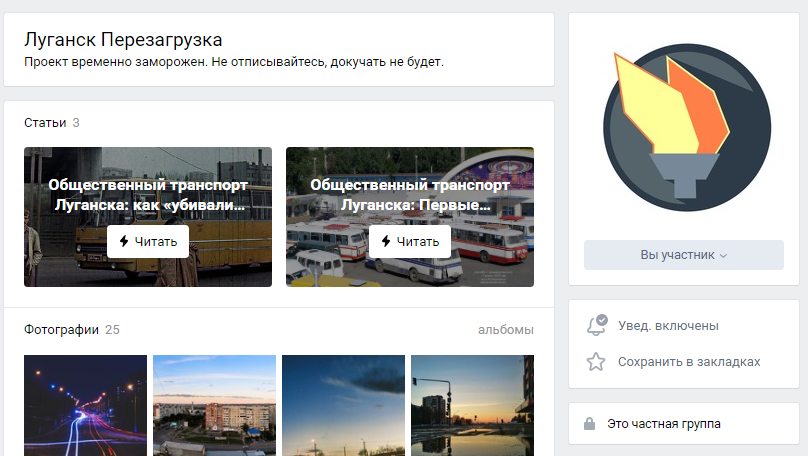Open the dark blue cloudy sky photo
This screenshot has width=808, height=456.
(x=343, y=406)
